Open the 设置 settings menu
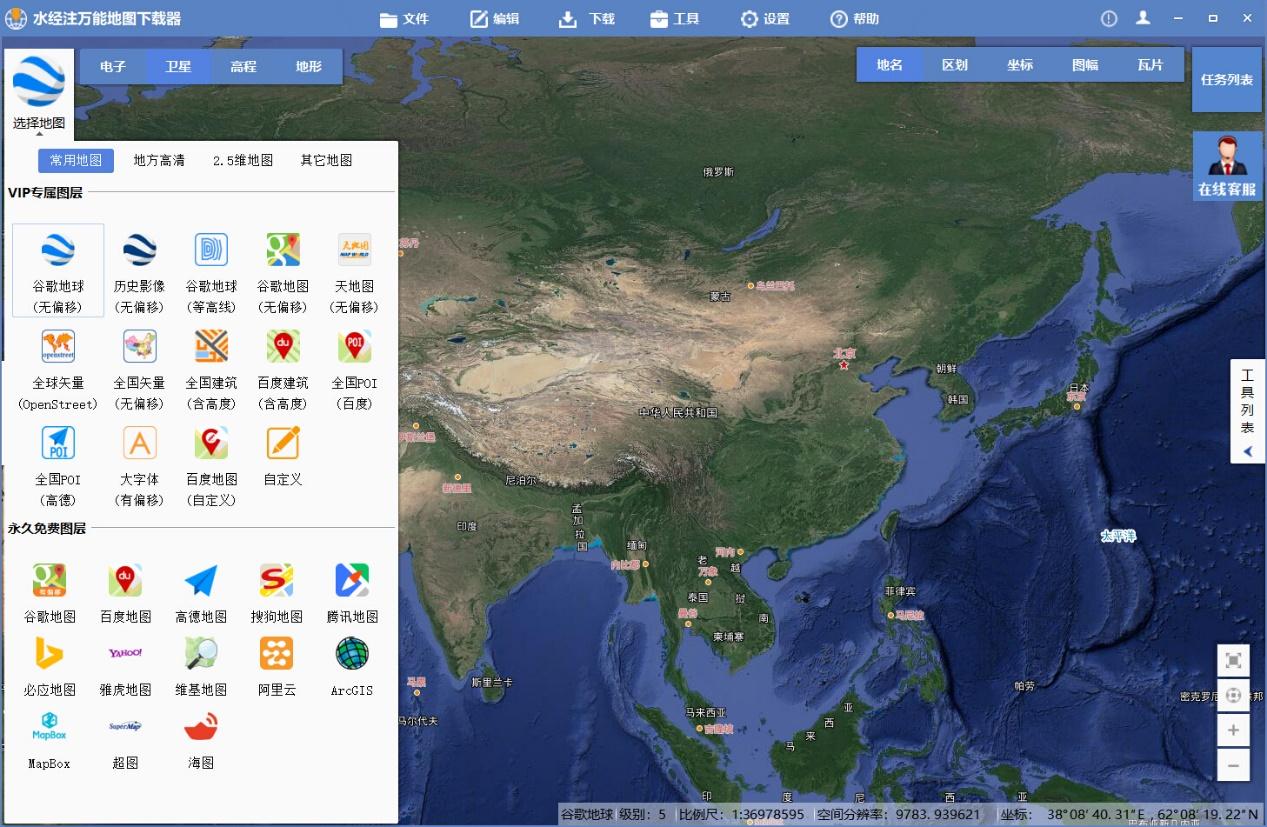1267x827 pixels. pos(765,17)
